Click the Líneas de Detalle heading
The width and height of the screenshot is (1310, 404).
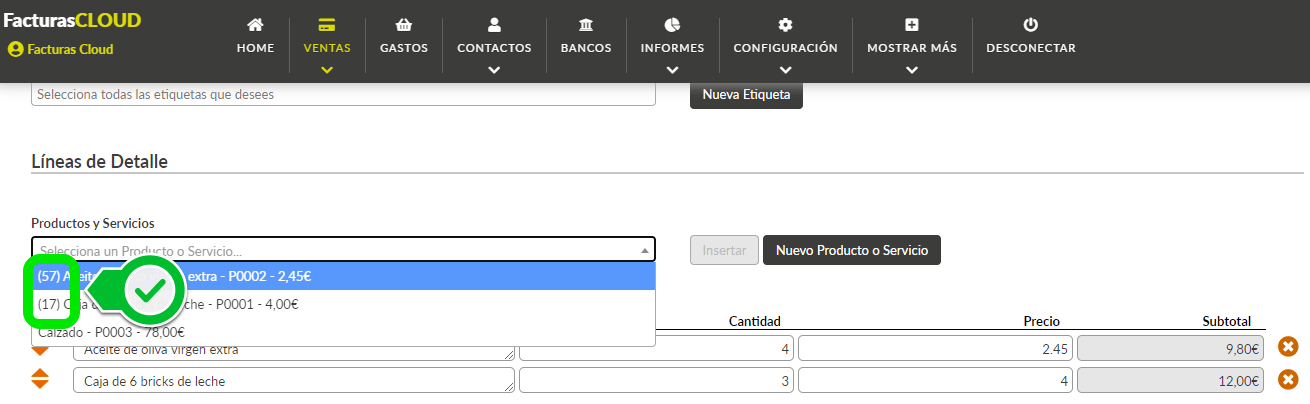pyautogui.click(x=99, y=160)
